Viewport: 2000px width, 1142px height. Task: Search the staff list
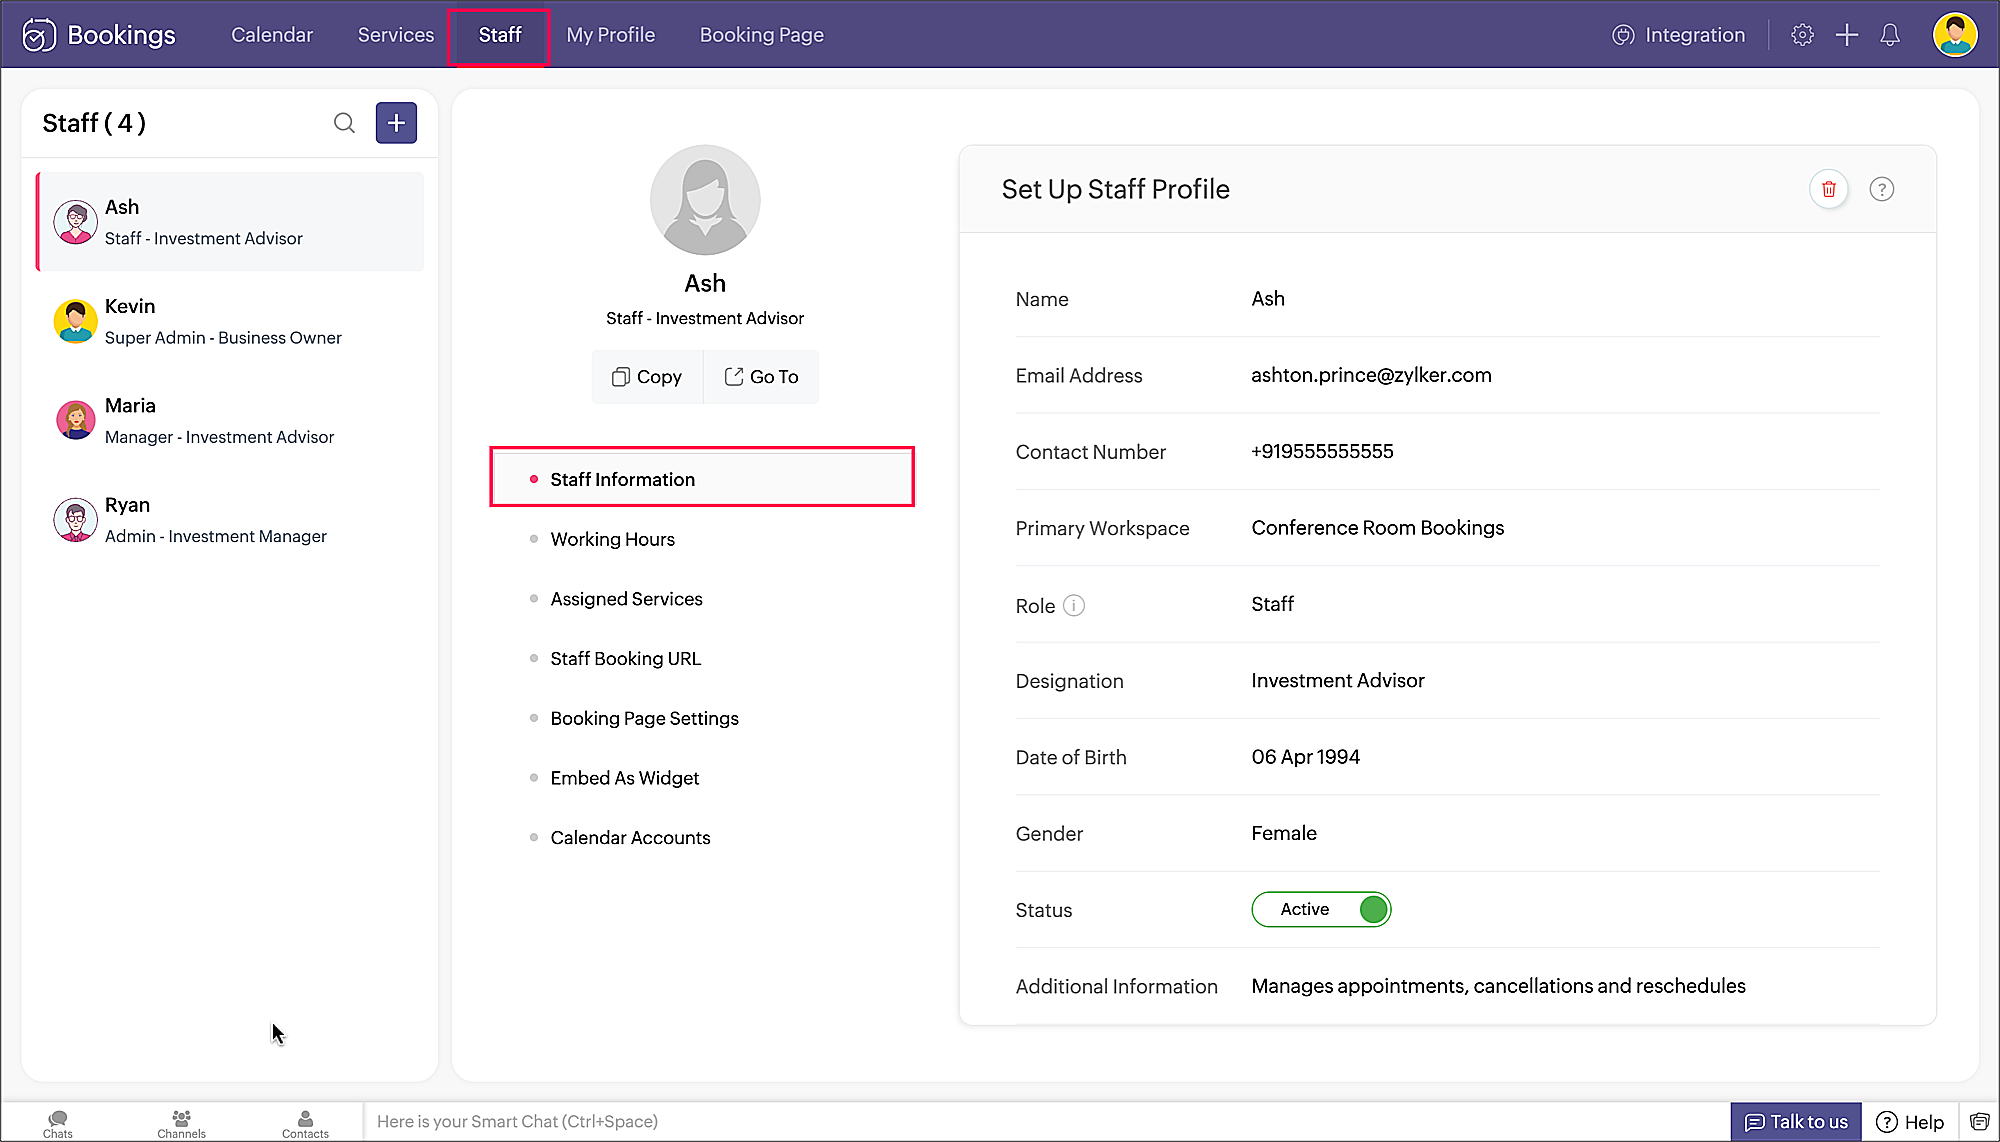(344, 123)
